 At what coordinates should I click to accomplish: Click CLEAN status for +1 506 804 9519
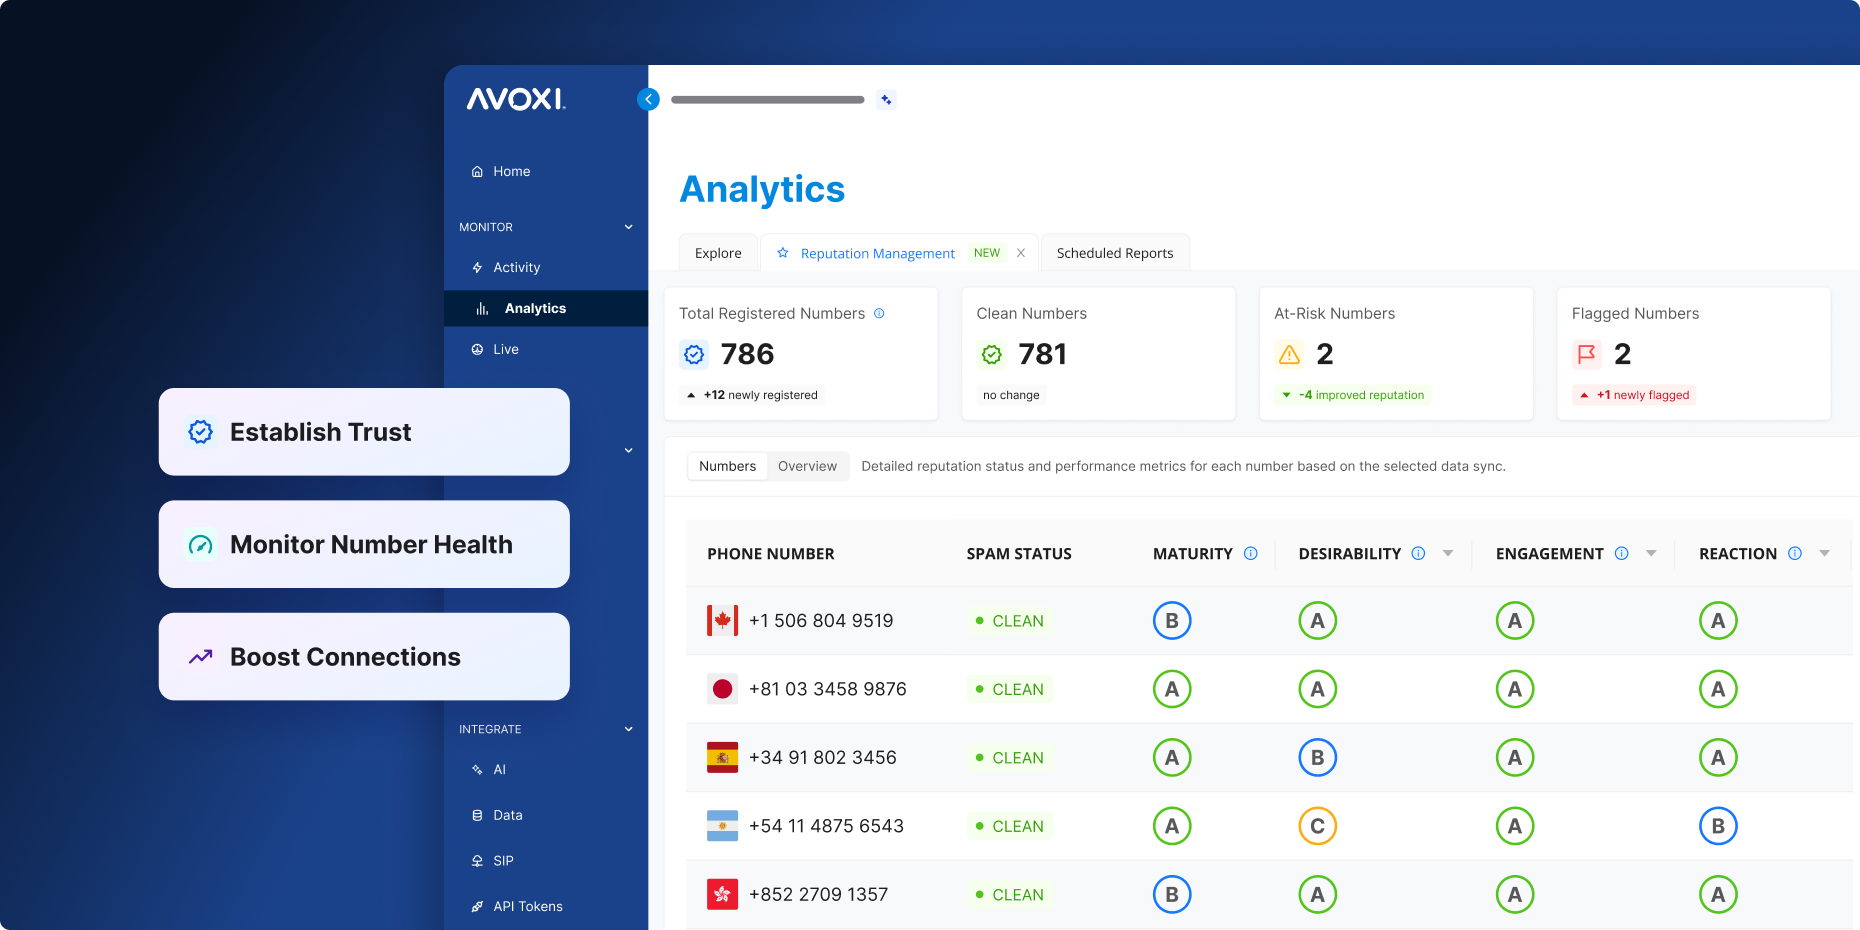1010,621
